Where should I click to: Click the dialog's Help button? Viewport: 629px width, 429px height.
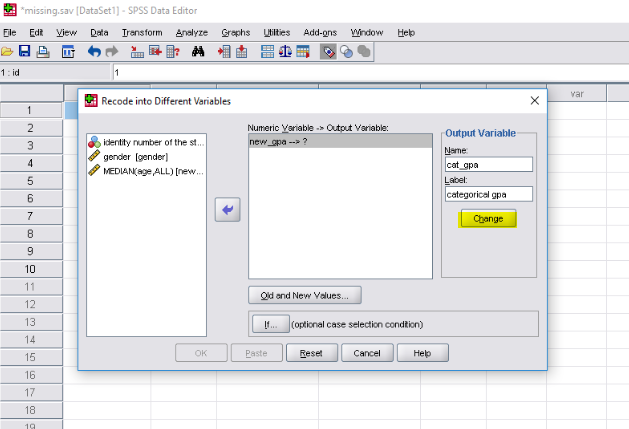point(422,353)
